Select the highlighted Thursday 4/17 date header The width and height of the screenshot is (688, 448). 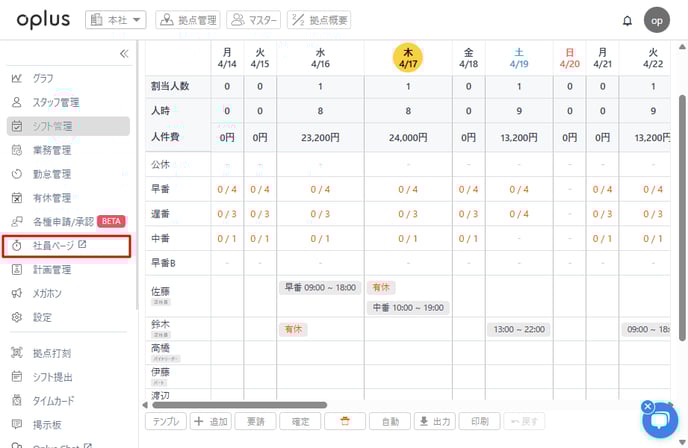pos(408,56)
